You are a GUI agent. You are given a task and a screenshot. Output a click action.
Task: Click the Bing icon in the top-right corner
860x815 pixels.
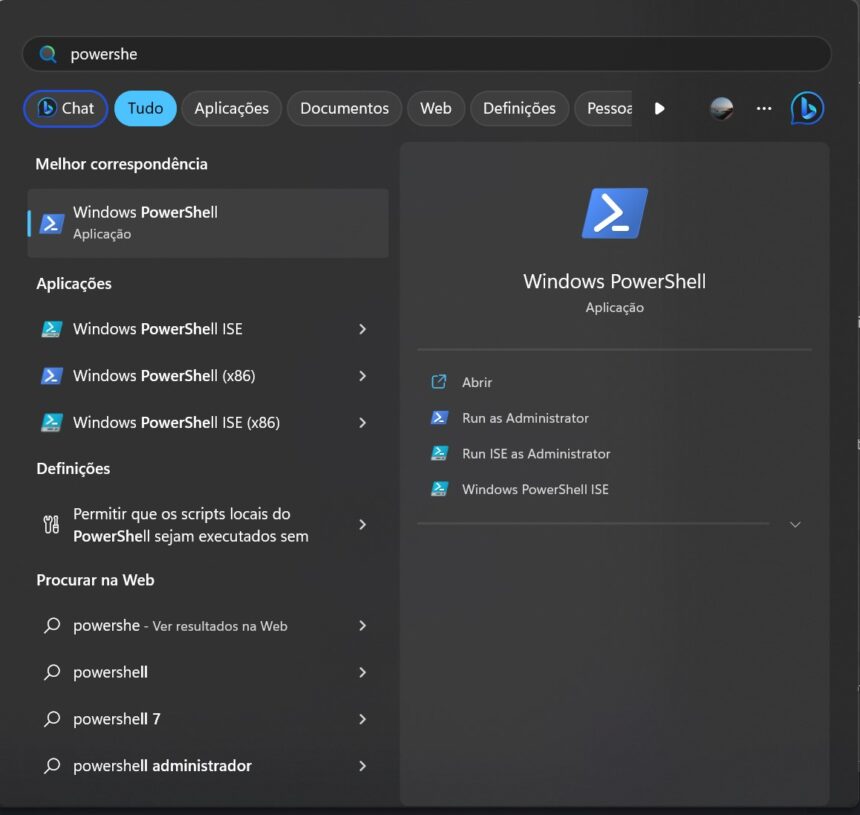(x=808, y=108)
